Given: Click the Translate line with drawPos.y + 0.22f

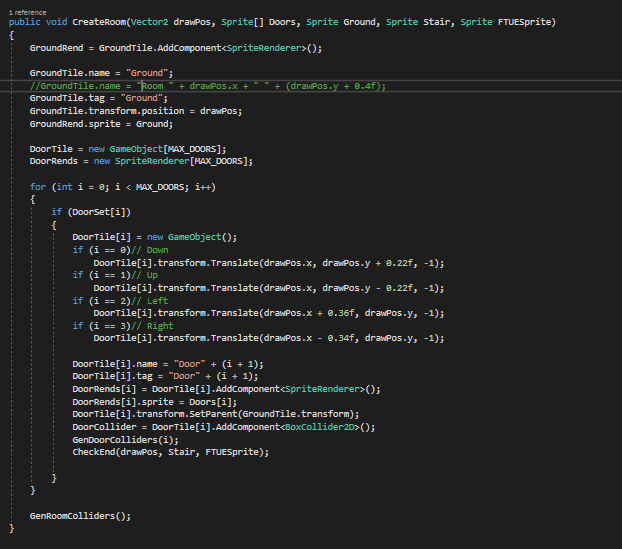Looking at the screenshot, I should pos(269,263).
